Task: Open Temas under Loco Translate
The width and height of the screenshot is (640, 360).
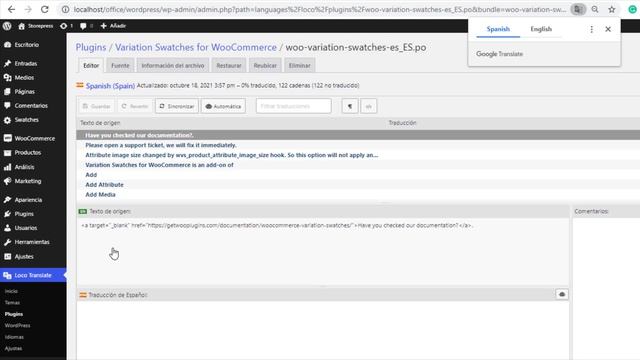Action: point(12,302)
